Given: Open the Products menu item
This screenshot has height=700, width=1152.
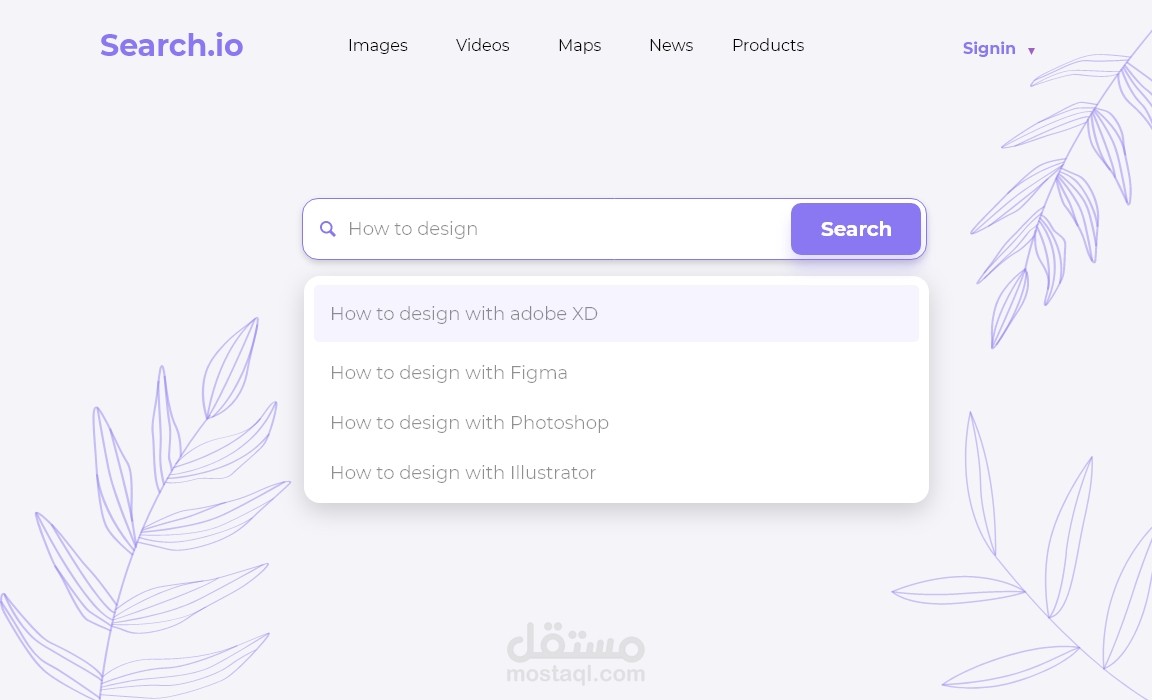Looking at the screenshot, I should pos(768,46).
